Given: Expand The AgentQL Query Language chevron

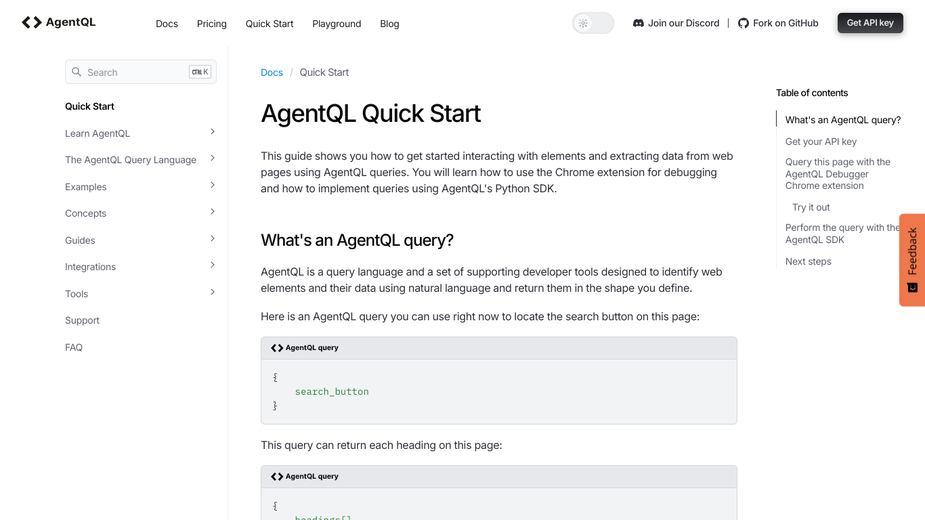Looking at the screenshot, I should tap(212, 158).
